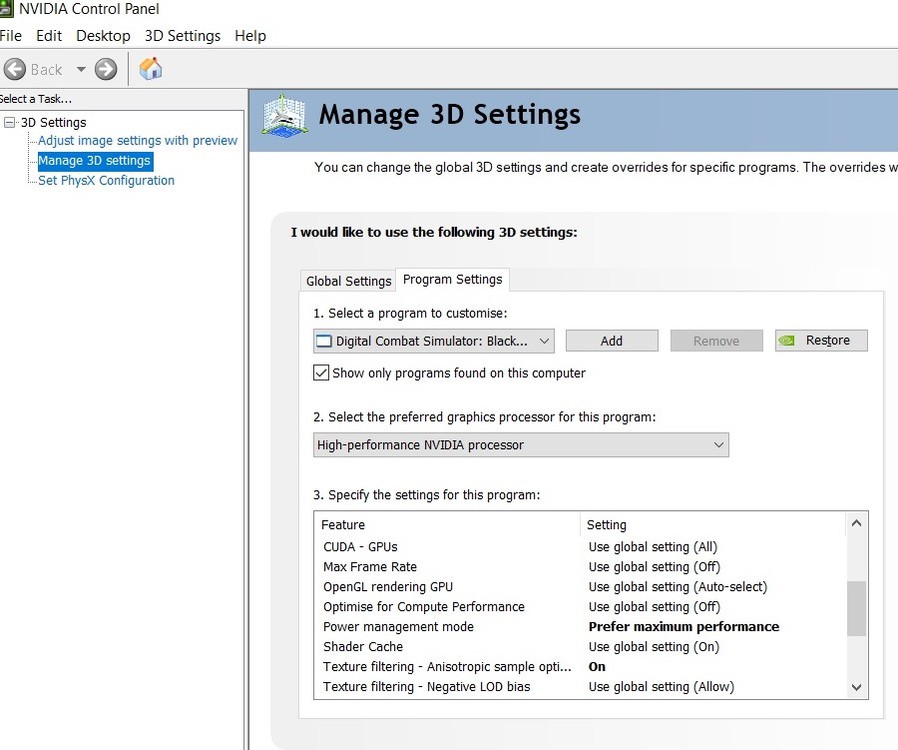The width and height of the screenshot is (898, 750).
Task: Click the NVIDIA Control Panel title icon
Action: (6, 9)
